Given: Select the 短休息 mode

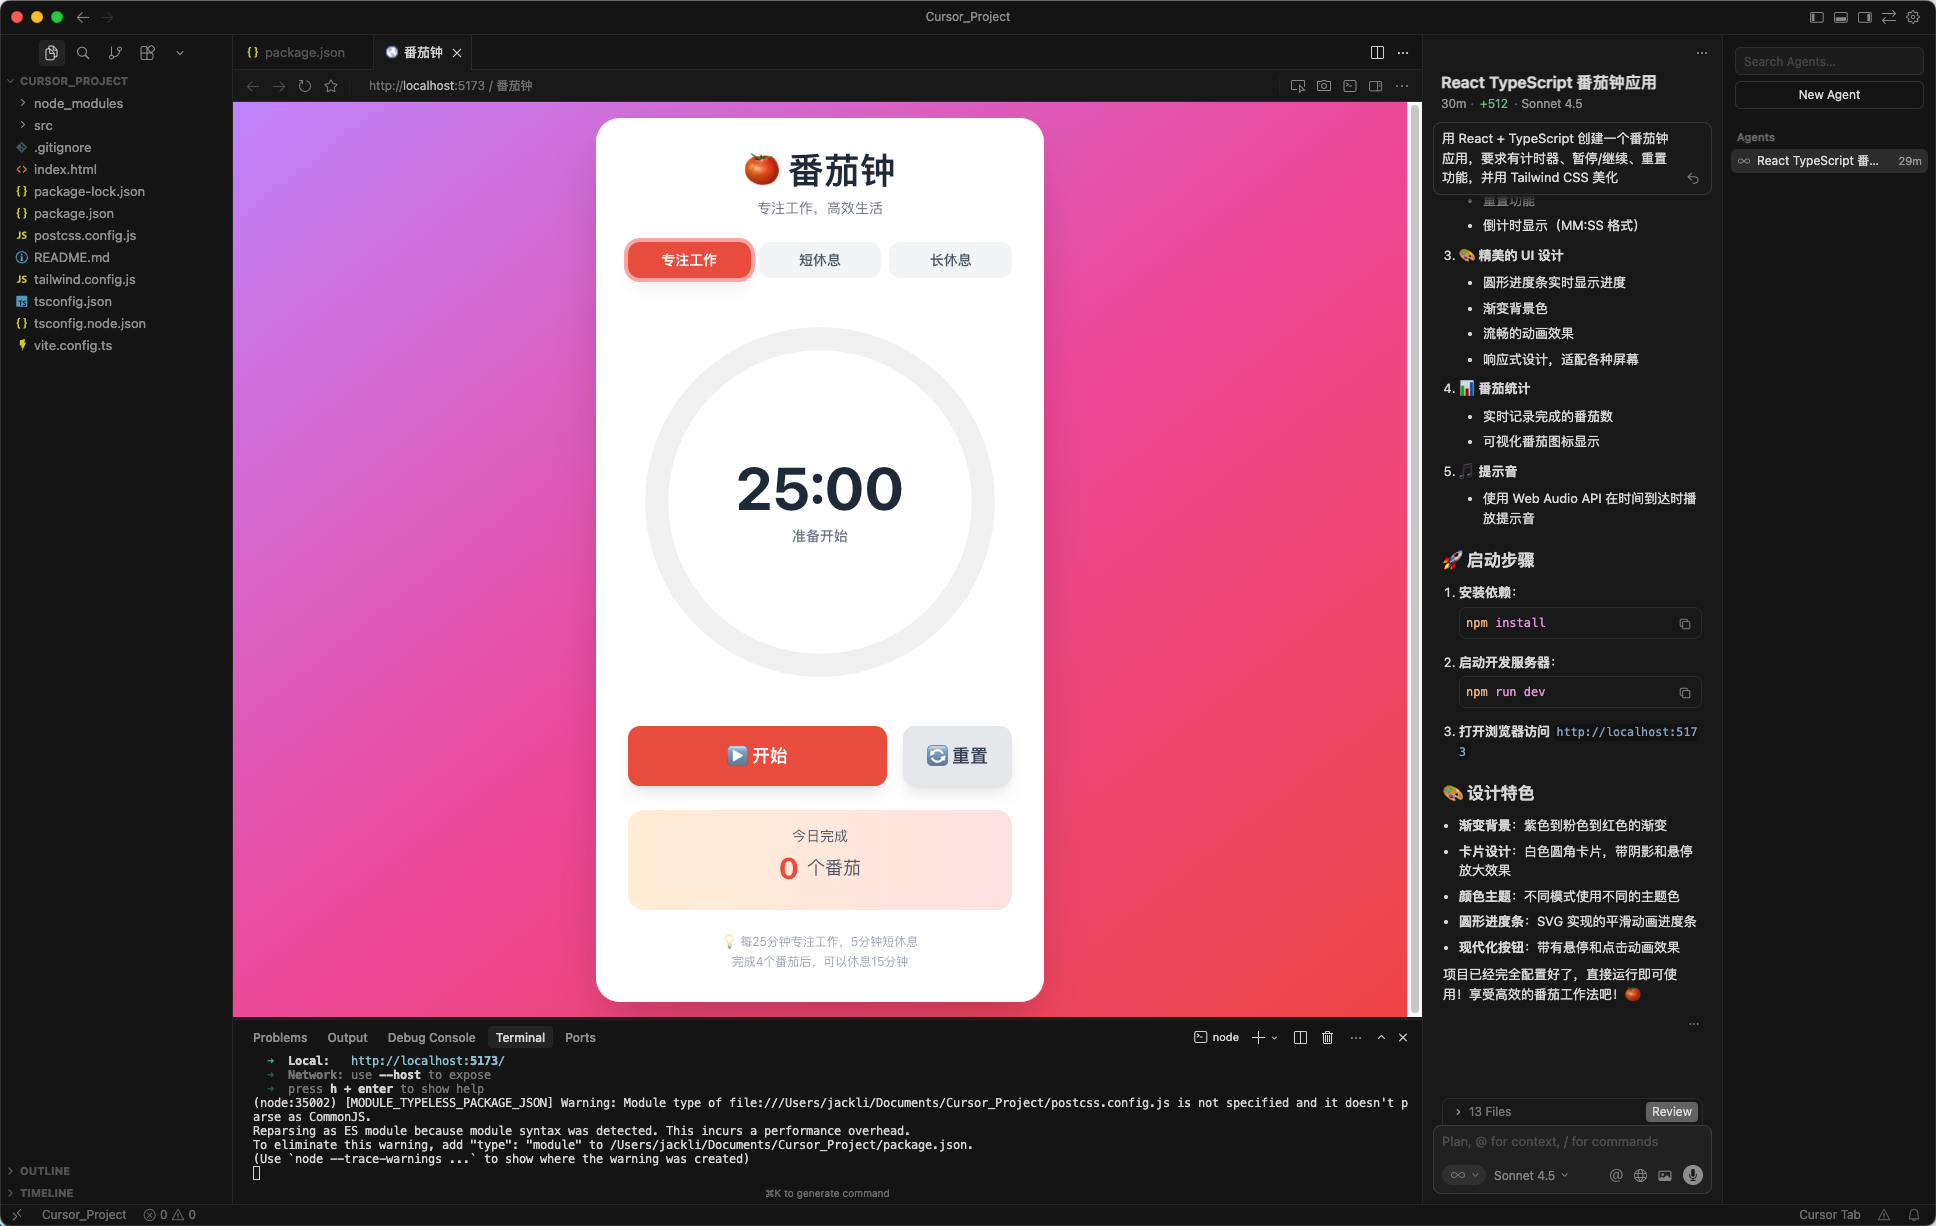Looking at the screenshot, I should (x=819, y=260).
